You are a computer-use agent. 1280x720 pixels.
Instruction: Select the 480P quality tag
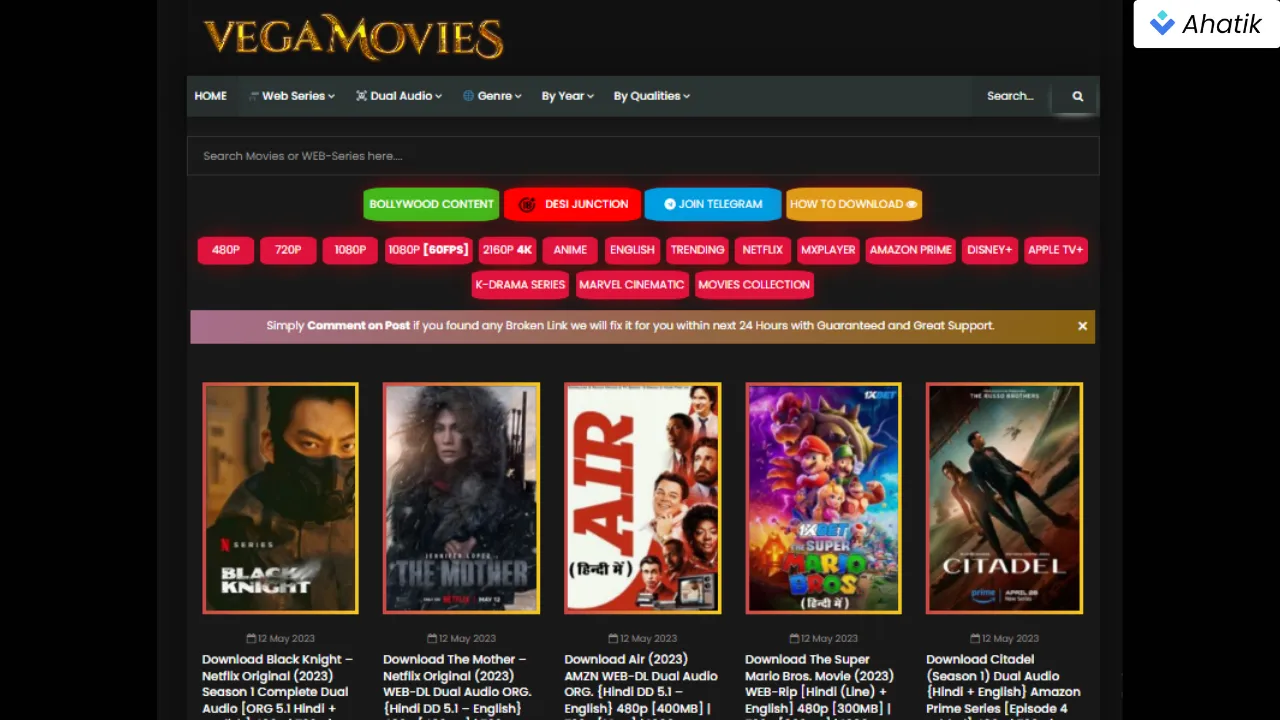[226, 250]
